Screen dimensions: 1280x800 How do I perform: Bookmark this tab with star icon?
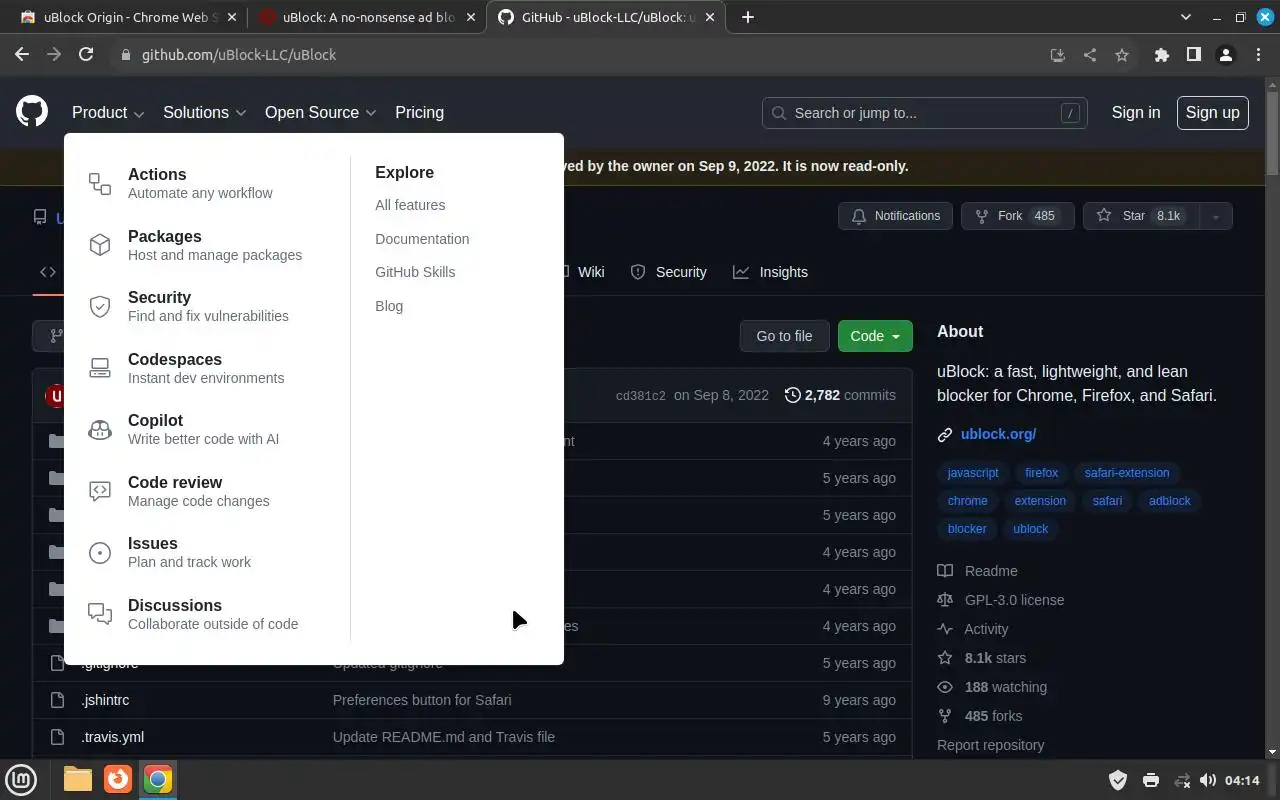point(1122,55)
